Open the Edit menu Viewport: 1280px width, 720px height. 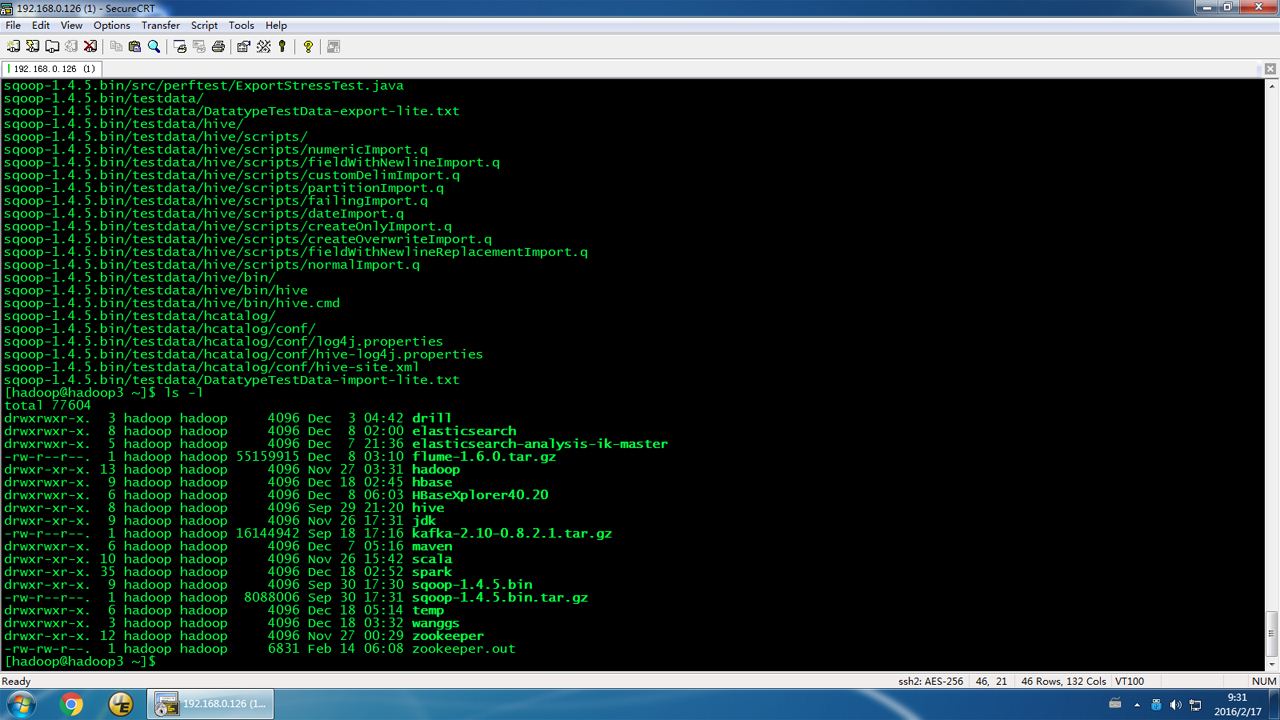(x=41, y=25)
